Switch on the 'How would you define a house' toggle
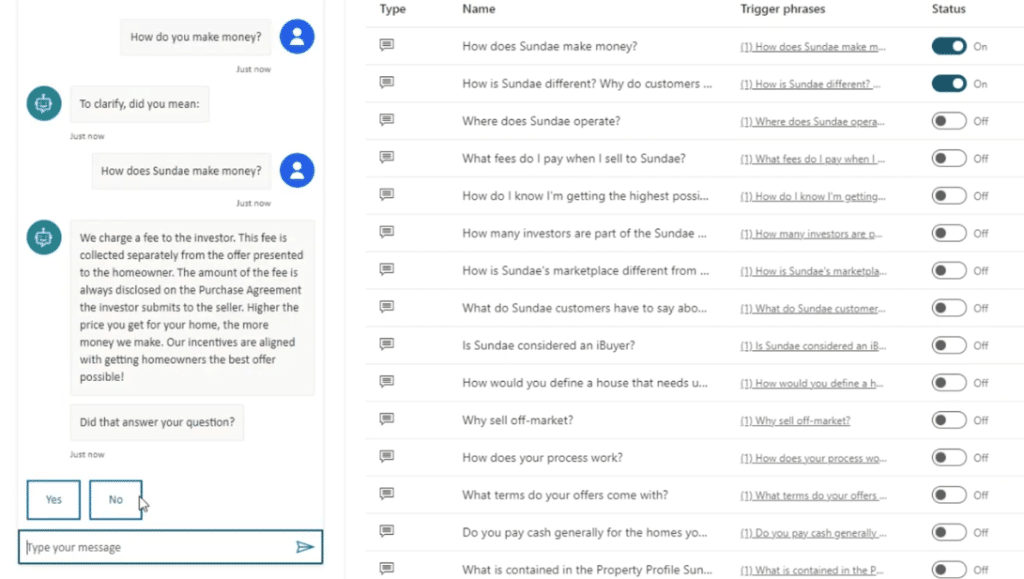This screenshot has height=579, width=1024. (949, 383)
